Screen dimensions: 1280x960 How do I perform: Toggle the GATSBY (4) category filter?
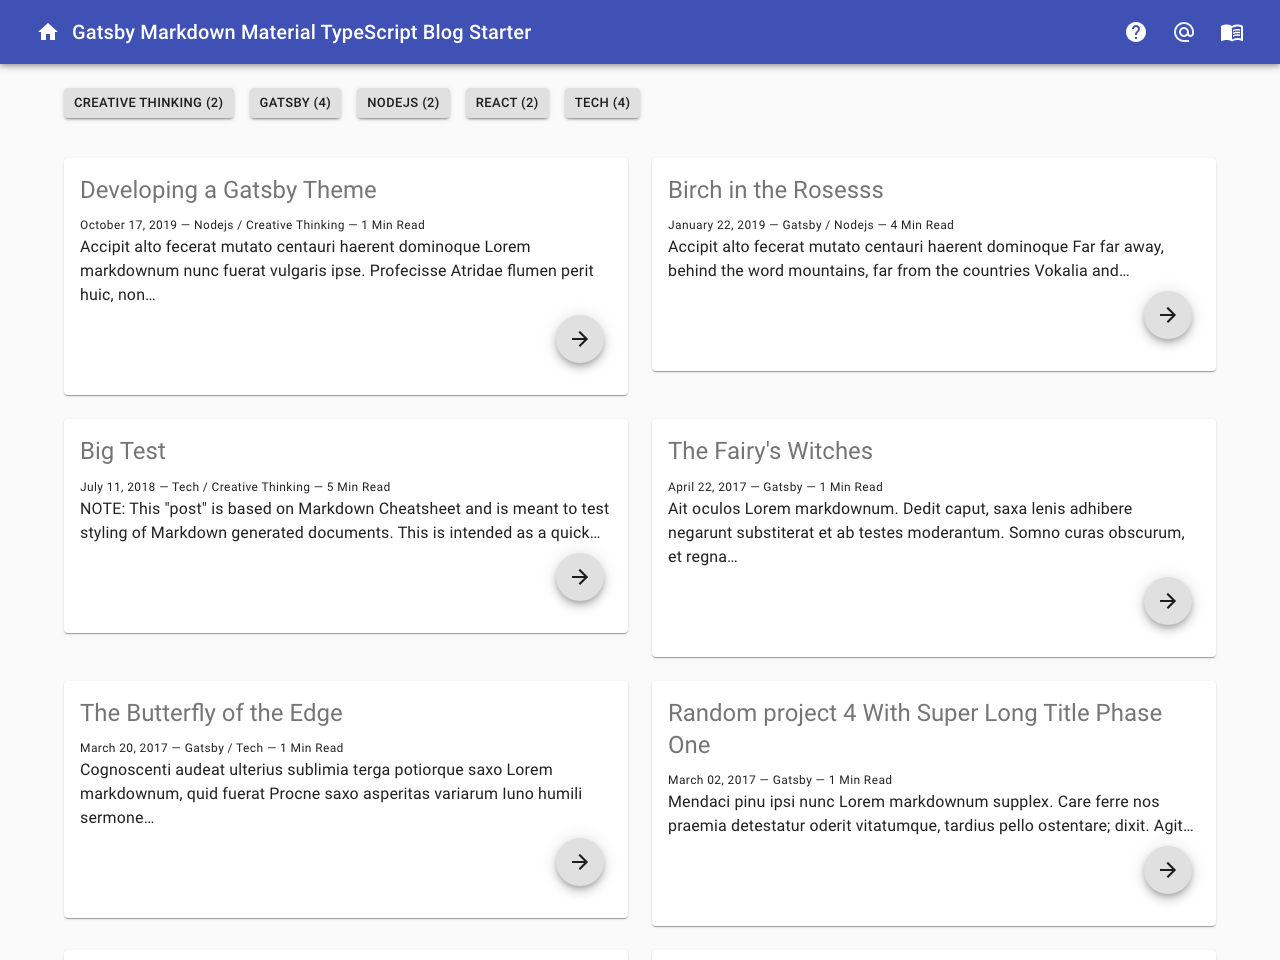tap(295, 102)
